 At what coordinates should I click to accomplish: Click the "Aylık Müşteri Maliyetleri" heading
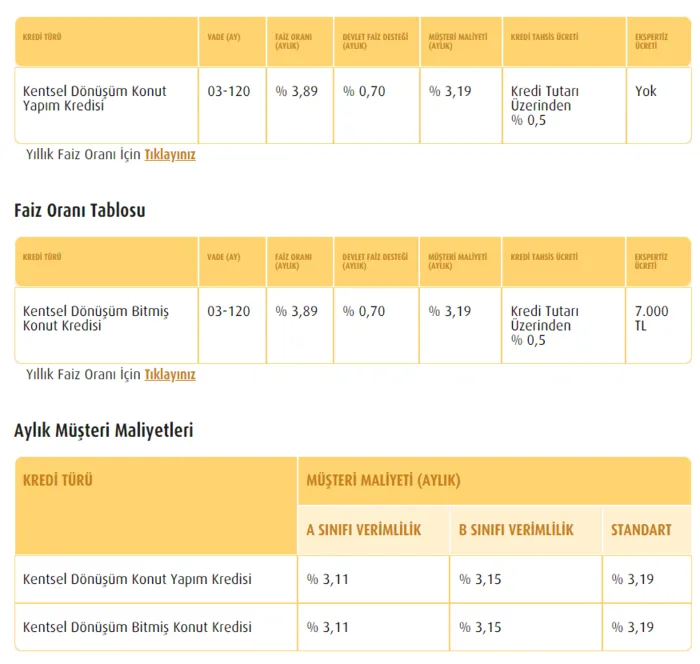tap(103, 430)
